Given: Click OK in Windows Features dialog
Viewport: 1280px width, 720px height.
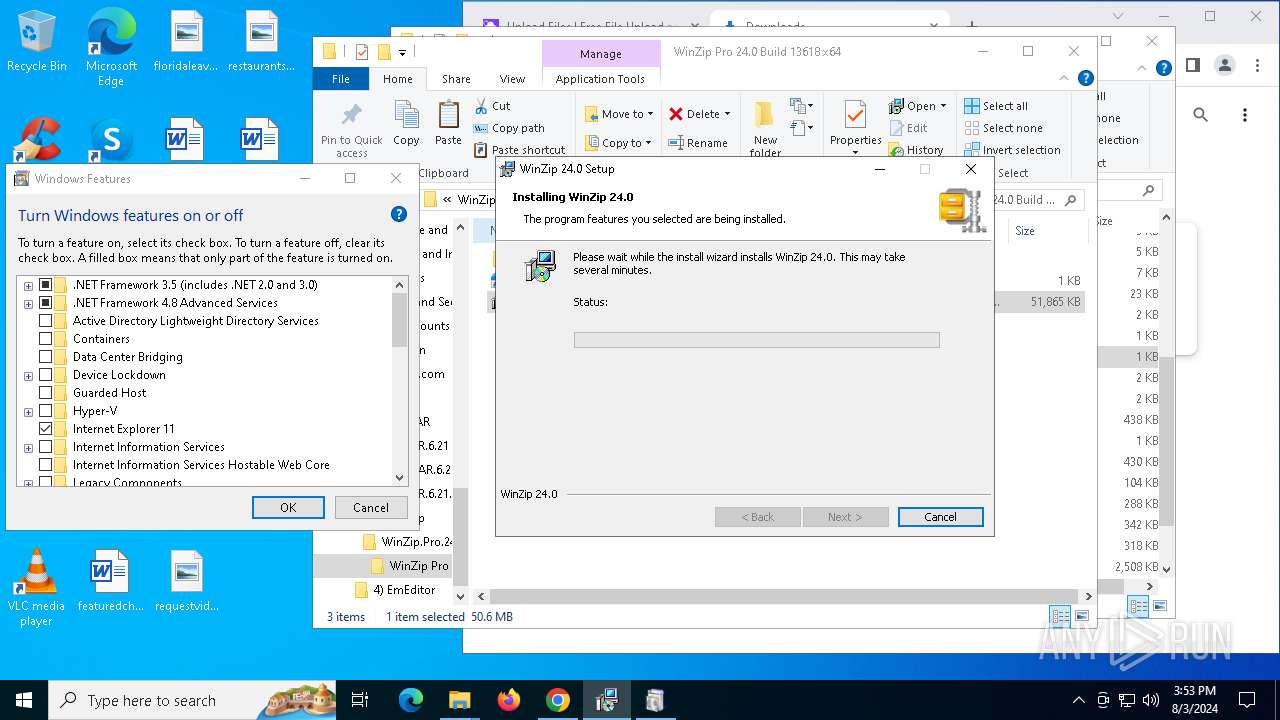Looking at the screenshot, I should (288, 507).
